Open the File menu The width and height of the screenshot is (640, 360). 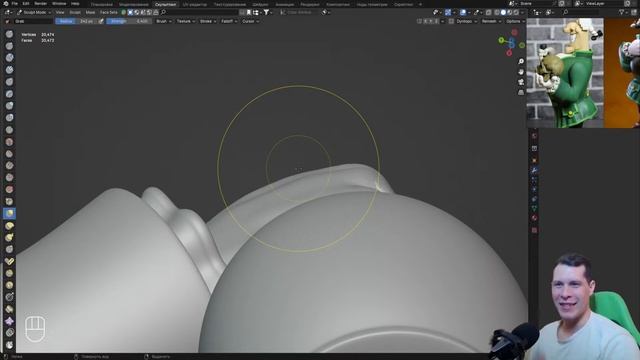[x=15, y=3]
